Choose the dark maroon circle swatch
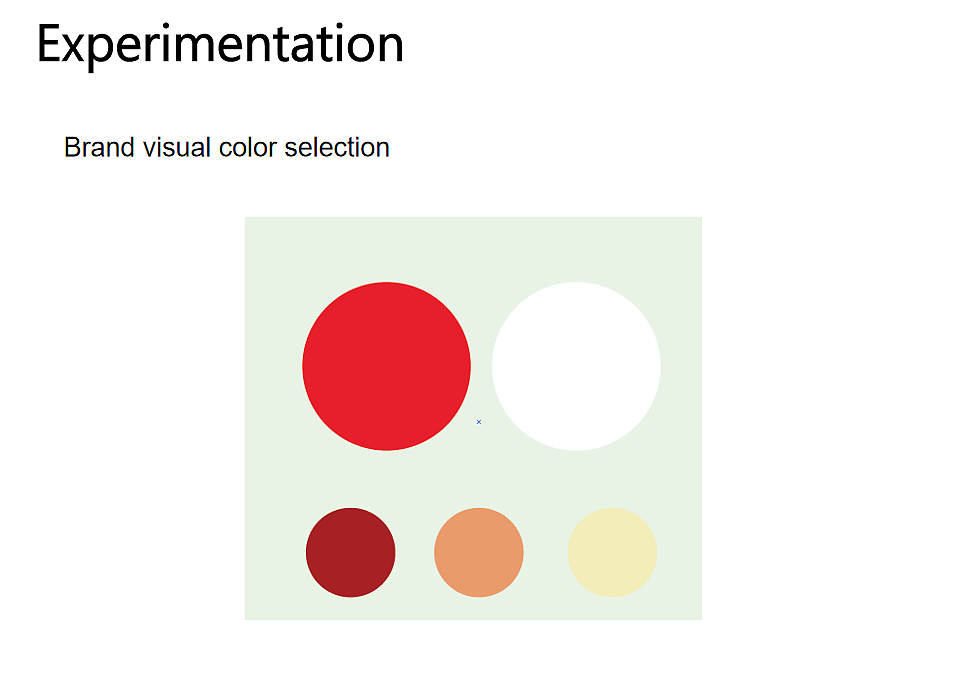 [x=351, y=553]
